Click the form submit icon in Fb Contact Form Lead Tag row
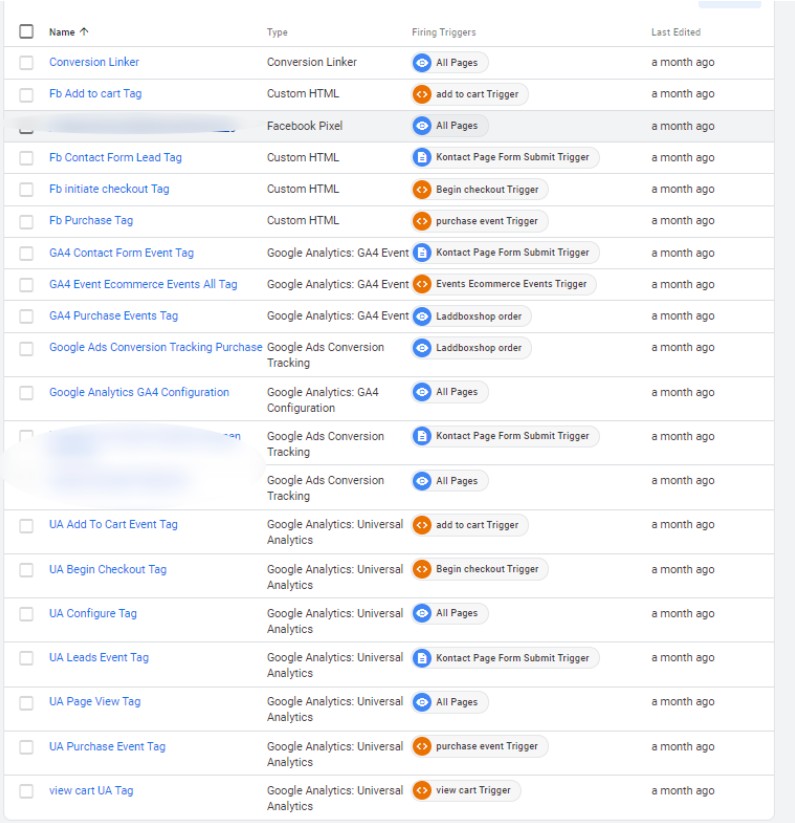 (x=422, y=157)
